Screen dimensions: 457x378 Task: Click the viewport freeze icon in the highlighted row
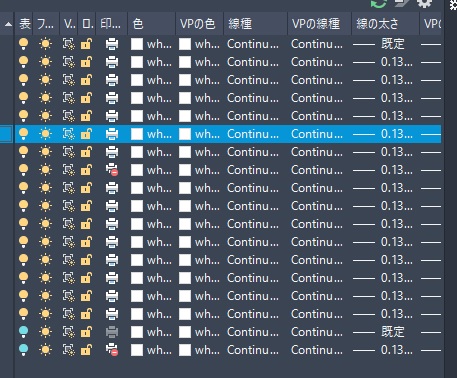(69, 134)
